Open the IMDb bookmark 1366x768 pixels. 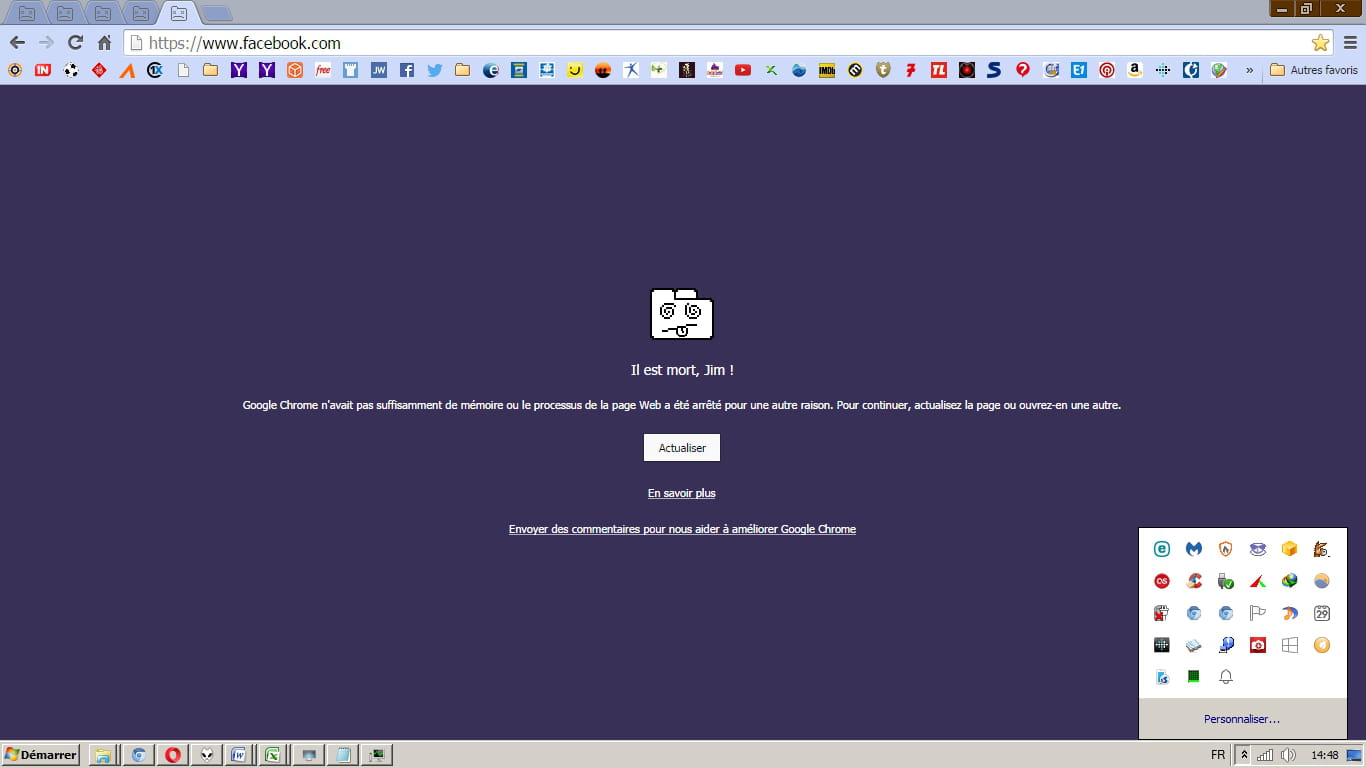pos(826,70)
